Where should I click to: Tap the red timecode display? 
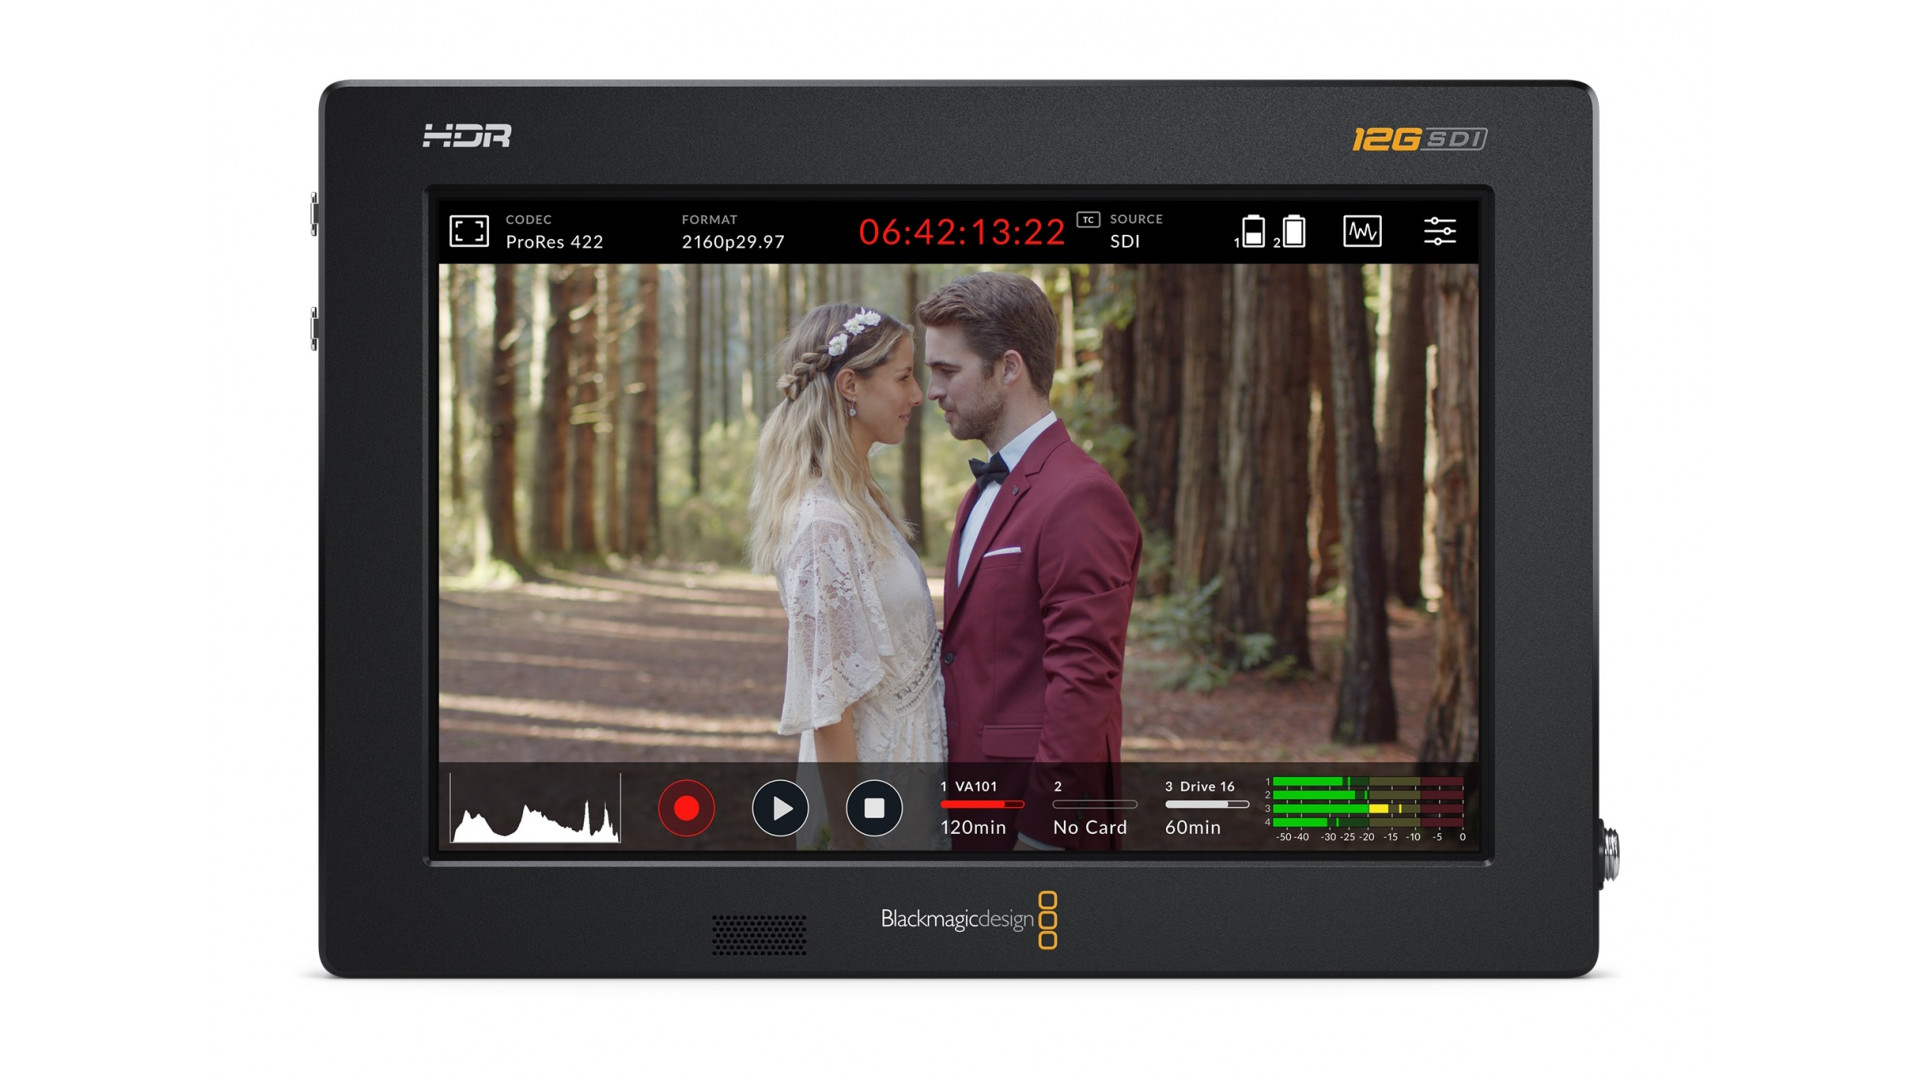961,232
